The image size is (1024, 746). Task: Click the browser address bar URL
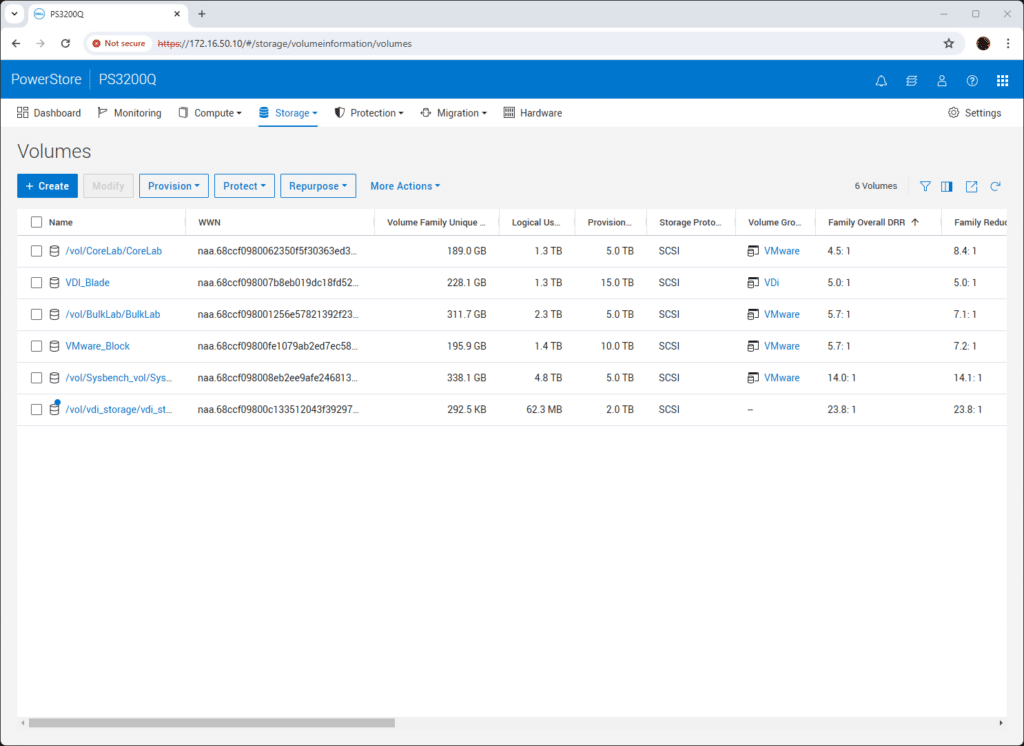tap(285, 44)
